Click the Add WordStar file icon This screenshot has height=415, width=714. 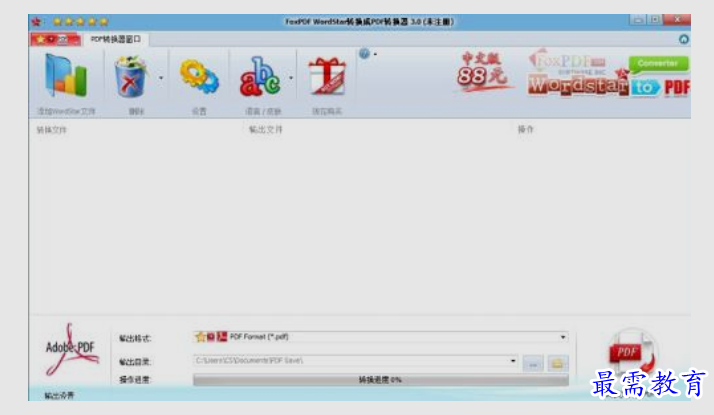point(66,76)
